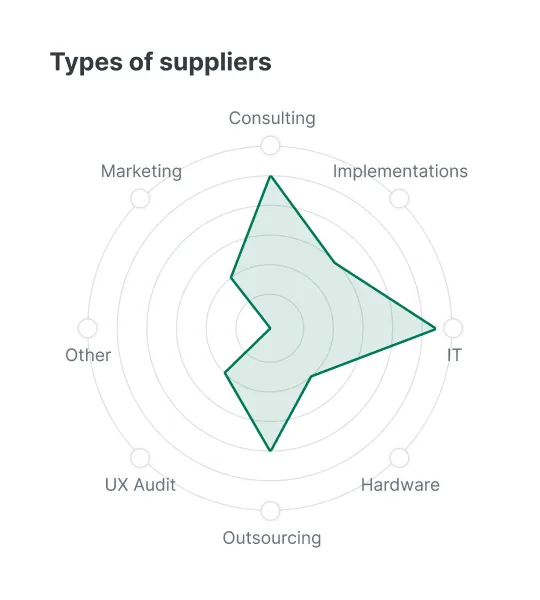Select the Hardware label
Screen dimensions: 540x600
400,485
